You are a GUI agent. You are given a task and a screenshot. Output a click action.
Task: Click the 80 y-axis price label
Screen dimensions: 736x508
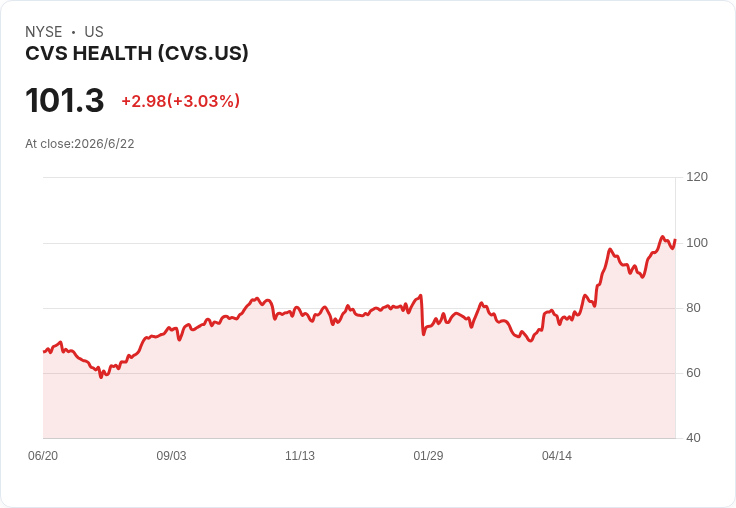[693, 308]
